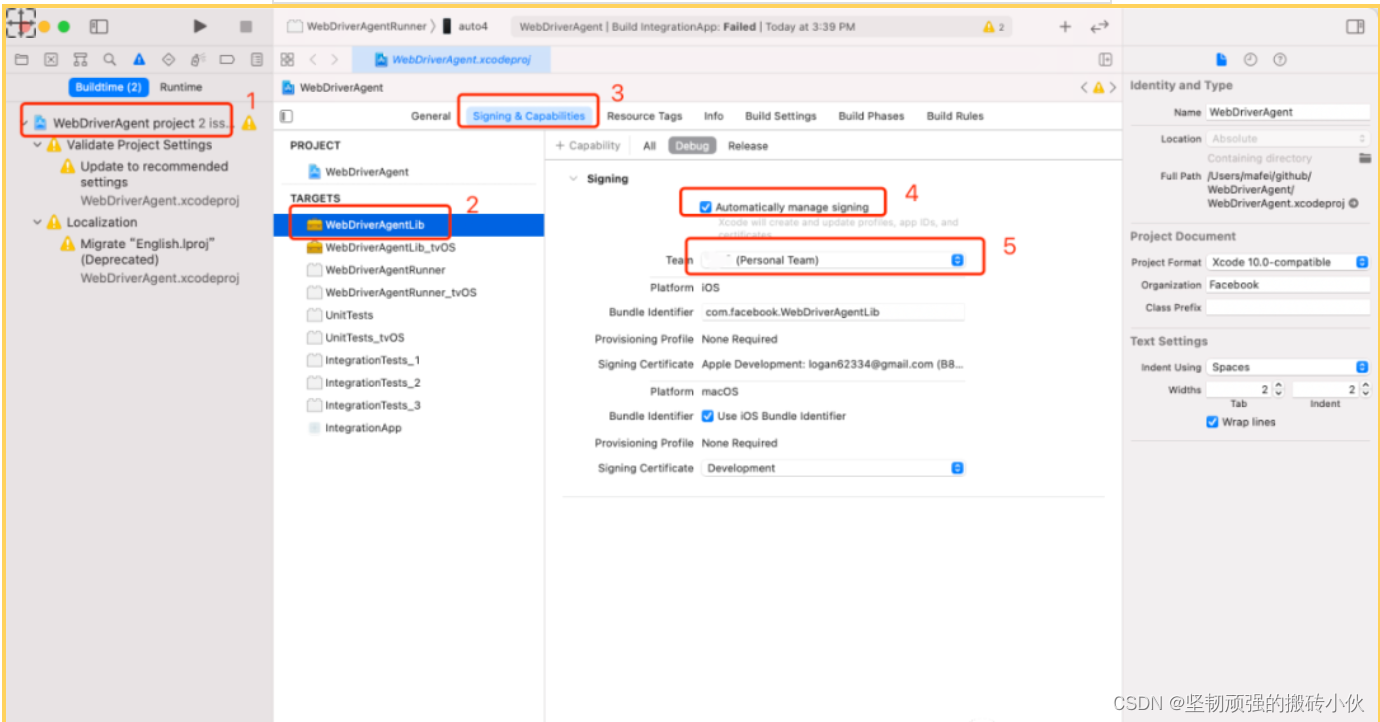The image size is (1380, 722).
Task: Show the File inspector
Action: pyautogui.click(x=1221, y=60)
